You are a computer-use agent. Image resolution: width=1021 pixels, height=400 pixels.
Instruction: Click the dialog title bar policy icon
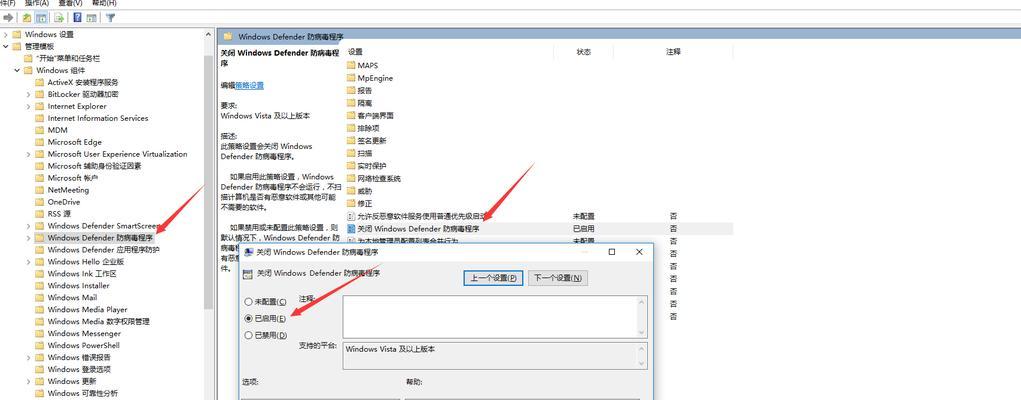click(249, 251)
